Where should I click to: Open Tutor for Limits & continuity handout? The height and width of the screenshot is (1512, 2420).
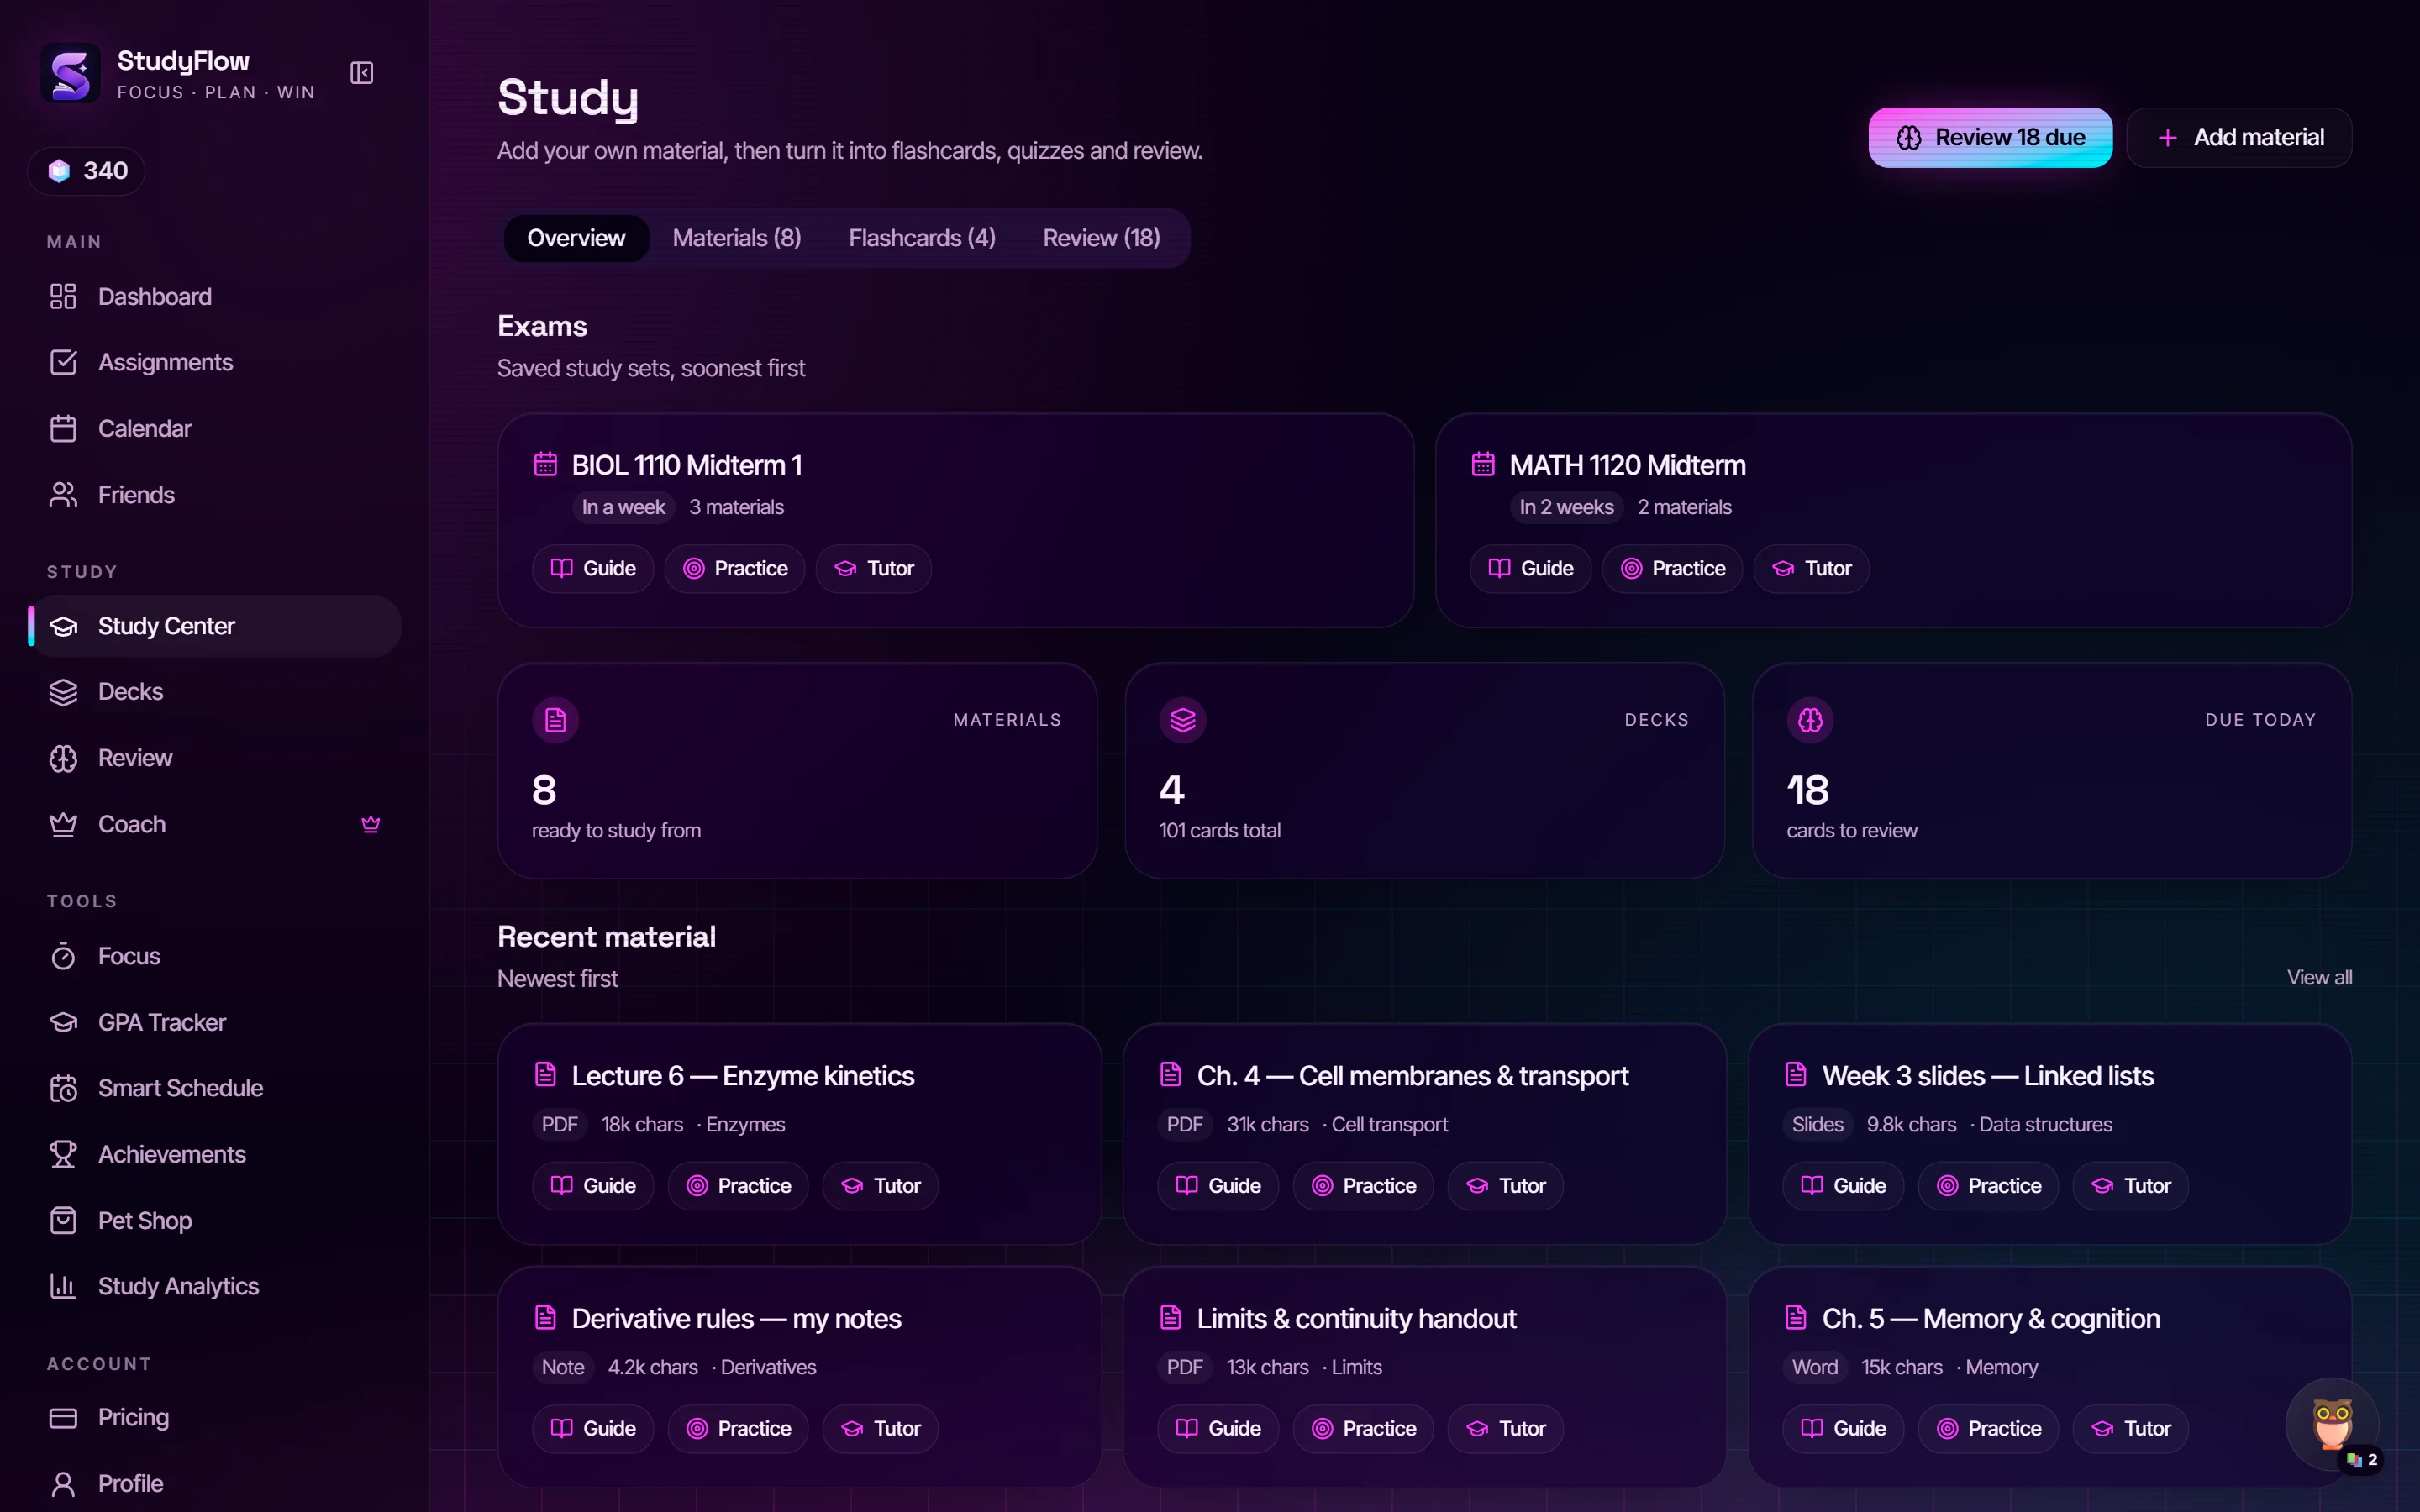pyautogui.click(x=1505, y=1429)
